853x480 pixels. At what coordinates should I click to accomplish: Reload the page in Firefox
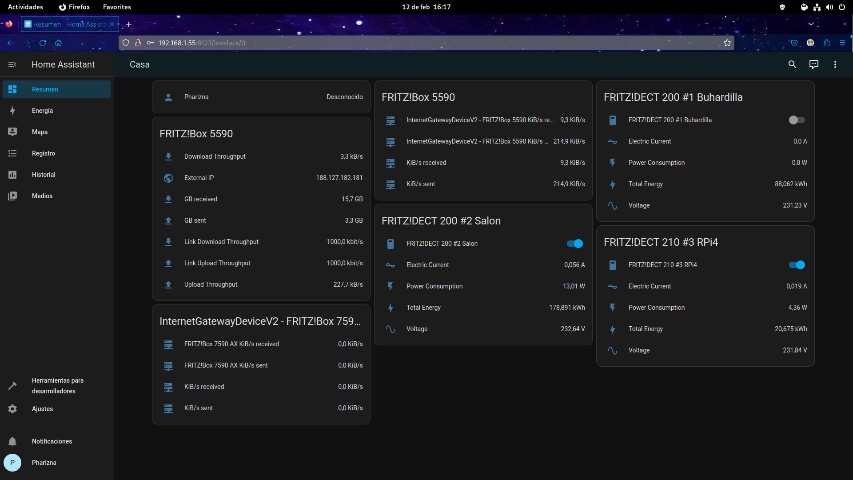pyautogui.click(x=42, y=42)
